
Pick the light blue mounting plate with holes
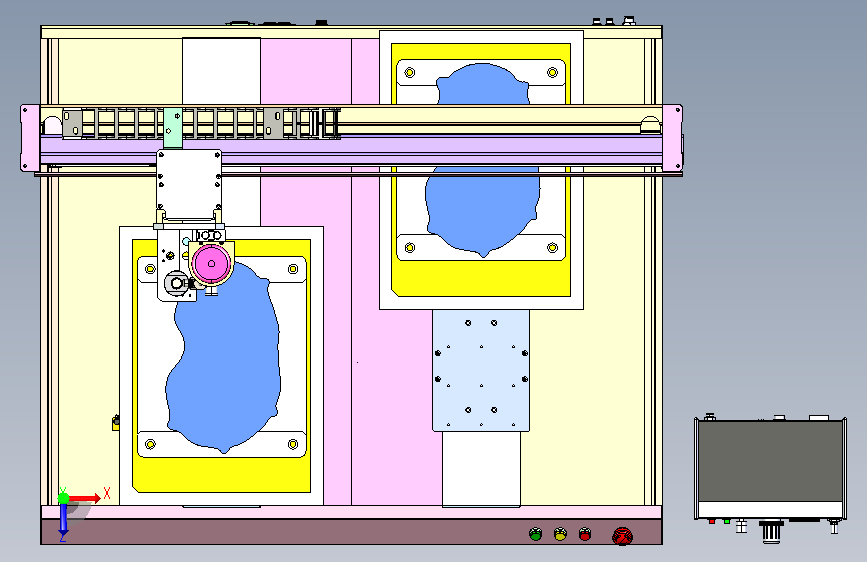click(x=481, y=370)
